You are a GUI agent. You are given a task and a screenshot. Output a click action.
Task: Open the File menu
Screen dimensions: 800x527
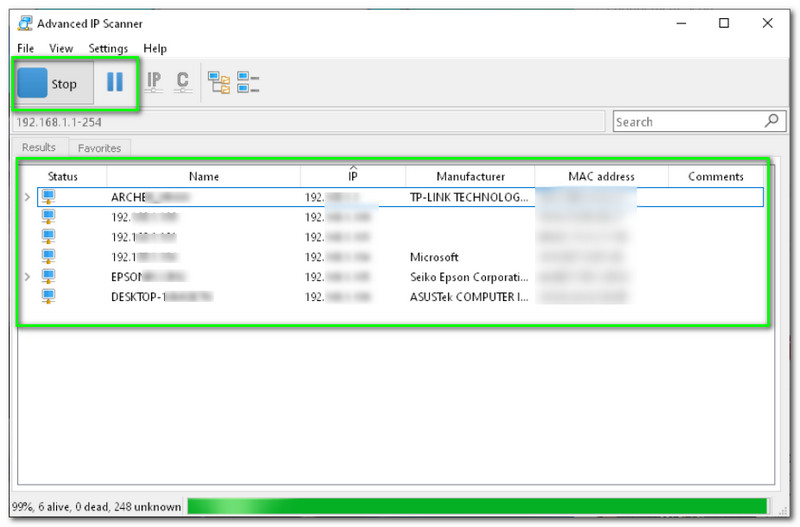(x=25, y=48)
